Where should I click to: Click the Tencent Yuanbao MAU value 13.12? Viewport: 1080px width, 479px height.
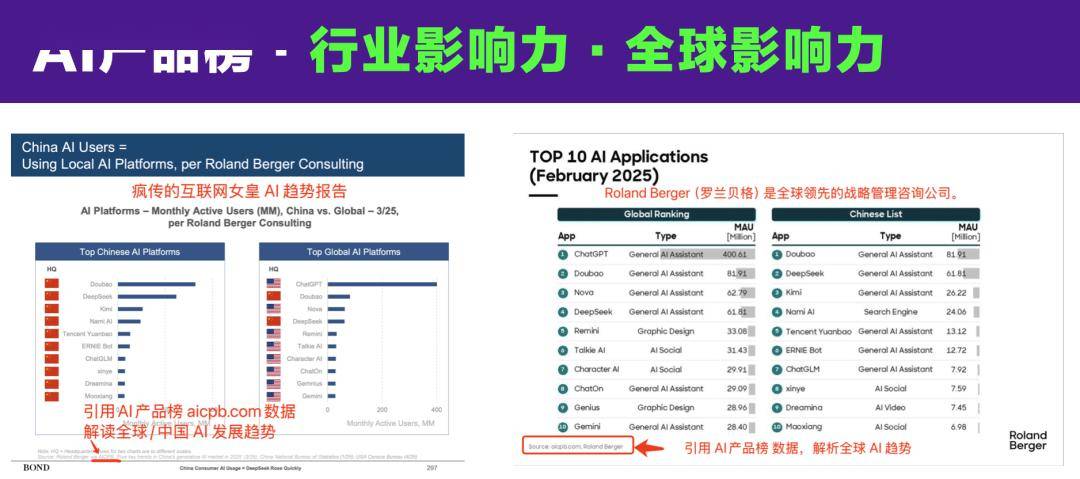point(955,331)
